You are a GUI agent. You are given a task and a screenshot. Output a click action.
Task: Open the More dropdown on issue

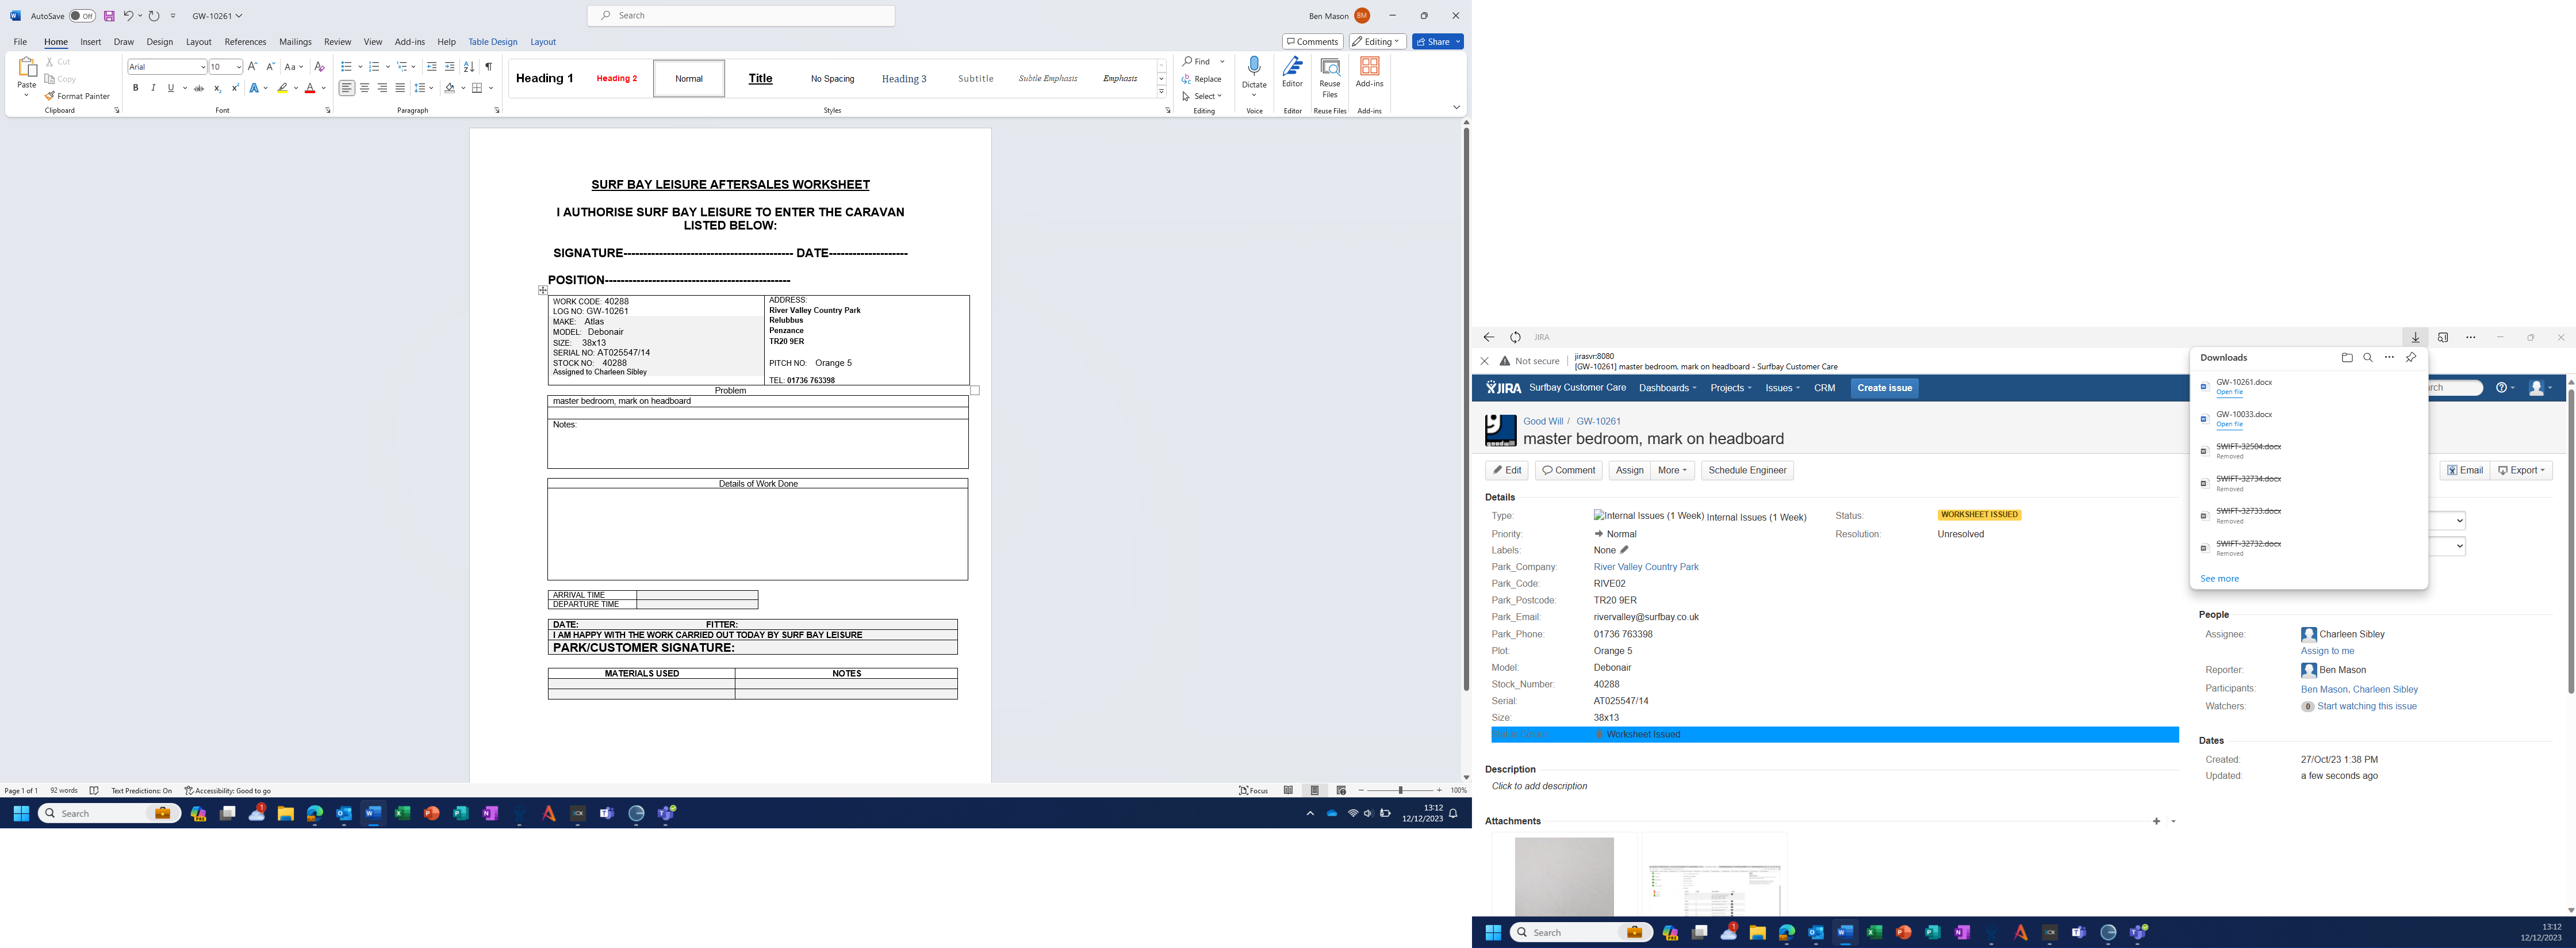1672,470
